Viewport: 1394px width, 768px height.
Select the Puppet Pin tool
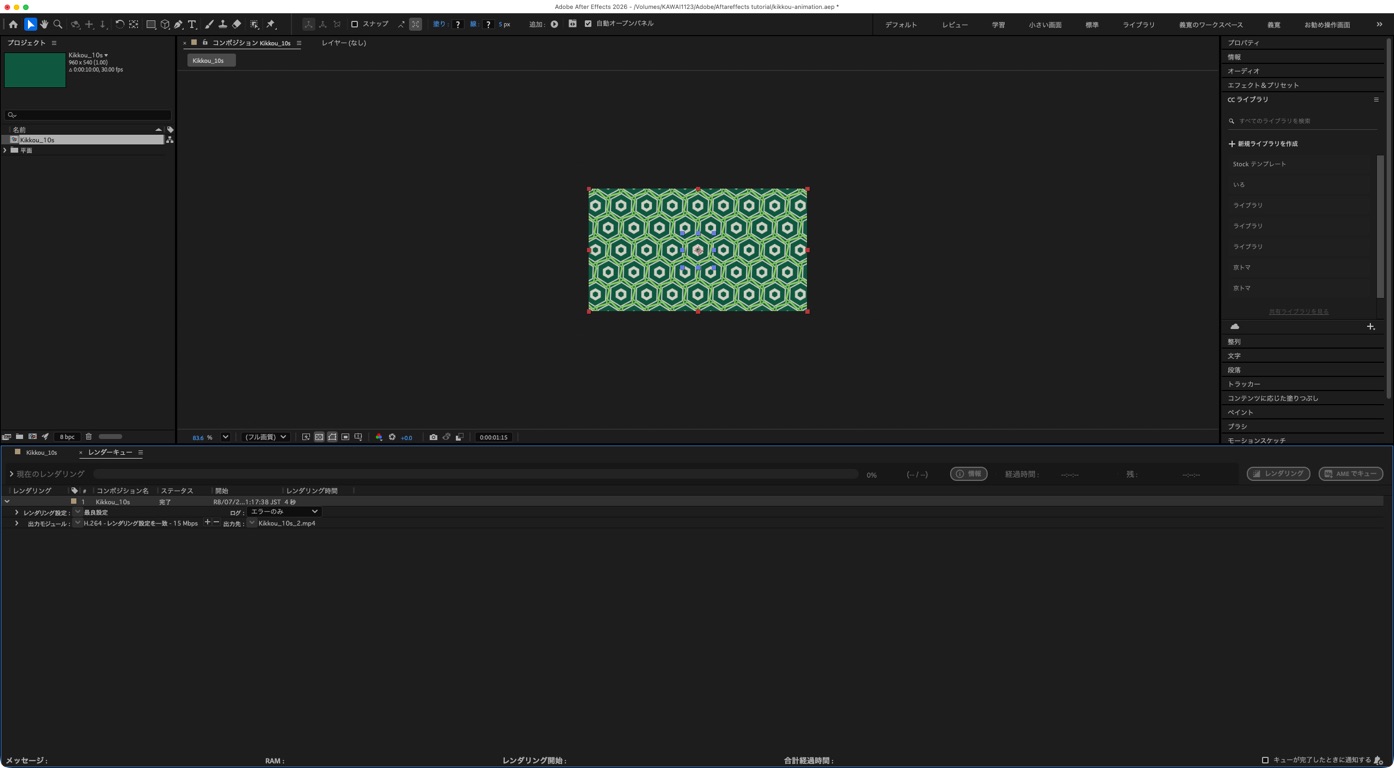click(271, 24)
